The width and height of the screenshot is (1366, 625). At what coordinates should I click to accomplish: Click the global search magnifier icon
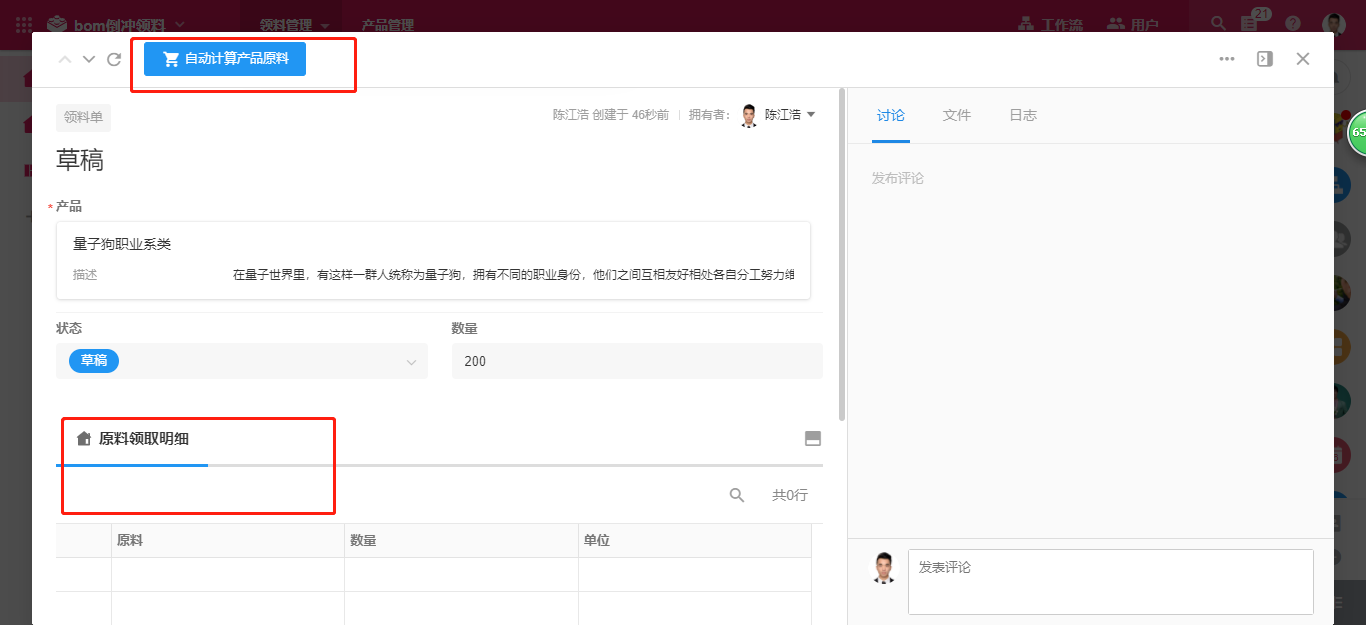pyautogui.click(x=1218, y=24)
